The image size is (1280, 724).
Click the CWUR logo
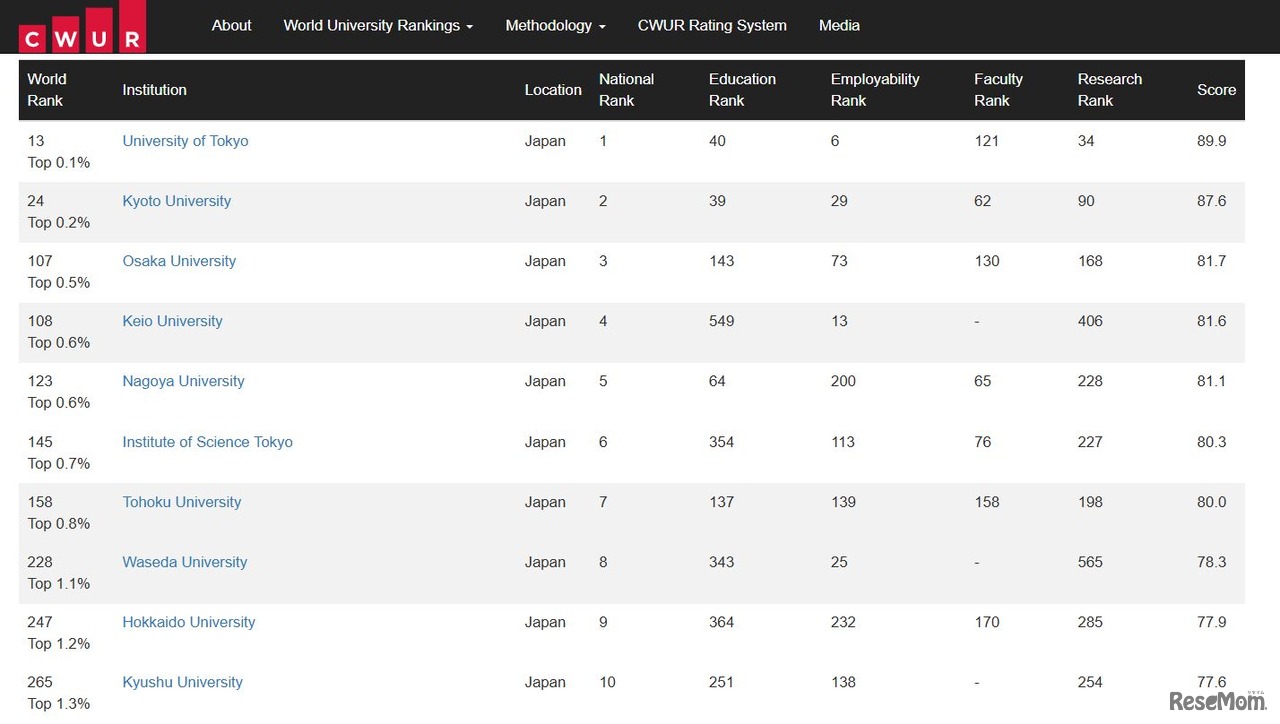82,27
